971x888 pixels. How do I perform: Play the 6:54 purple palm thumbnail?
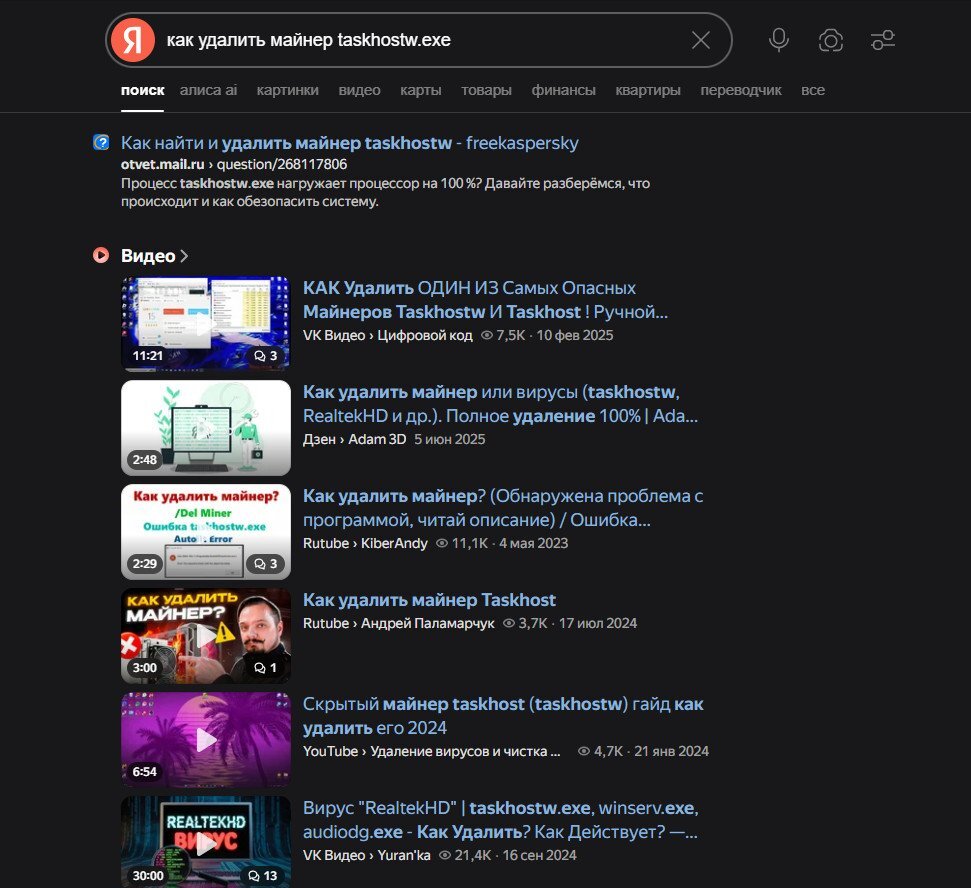[206, 740]
